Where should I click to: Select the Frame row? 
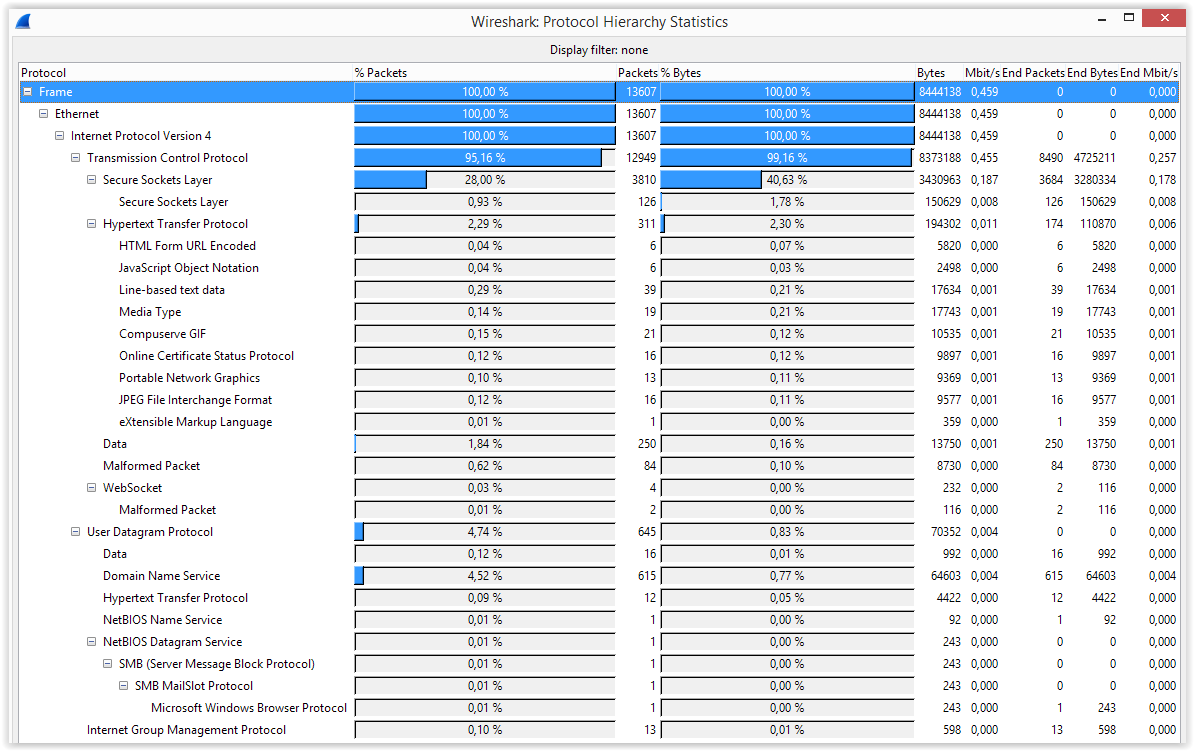[599, 91]
